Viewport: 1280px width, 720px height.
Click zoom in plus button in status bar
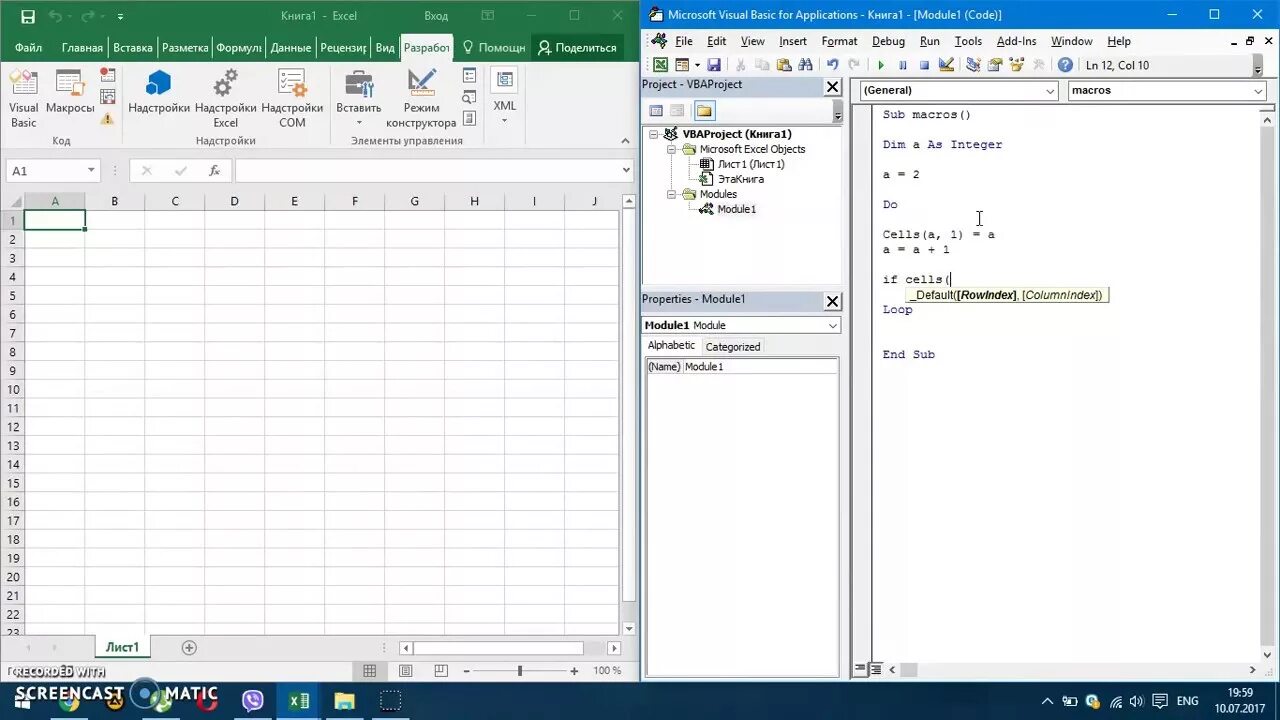tap(573, 671)
